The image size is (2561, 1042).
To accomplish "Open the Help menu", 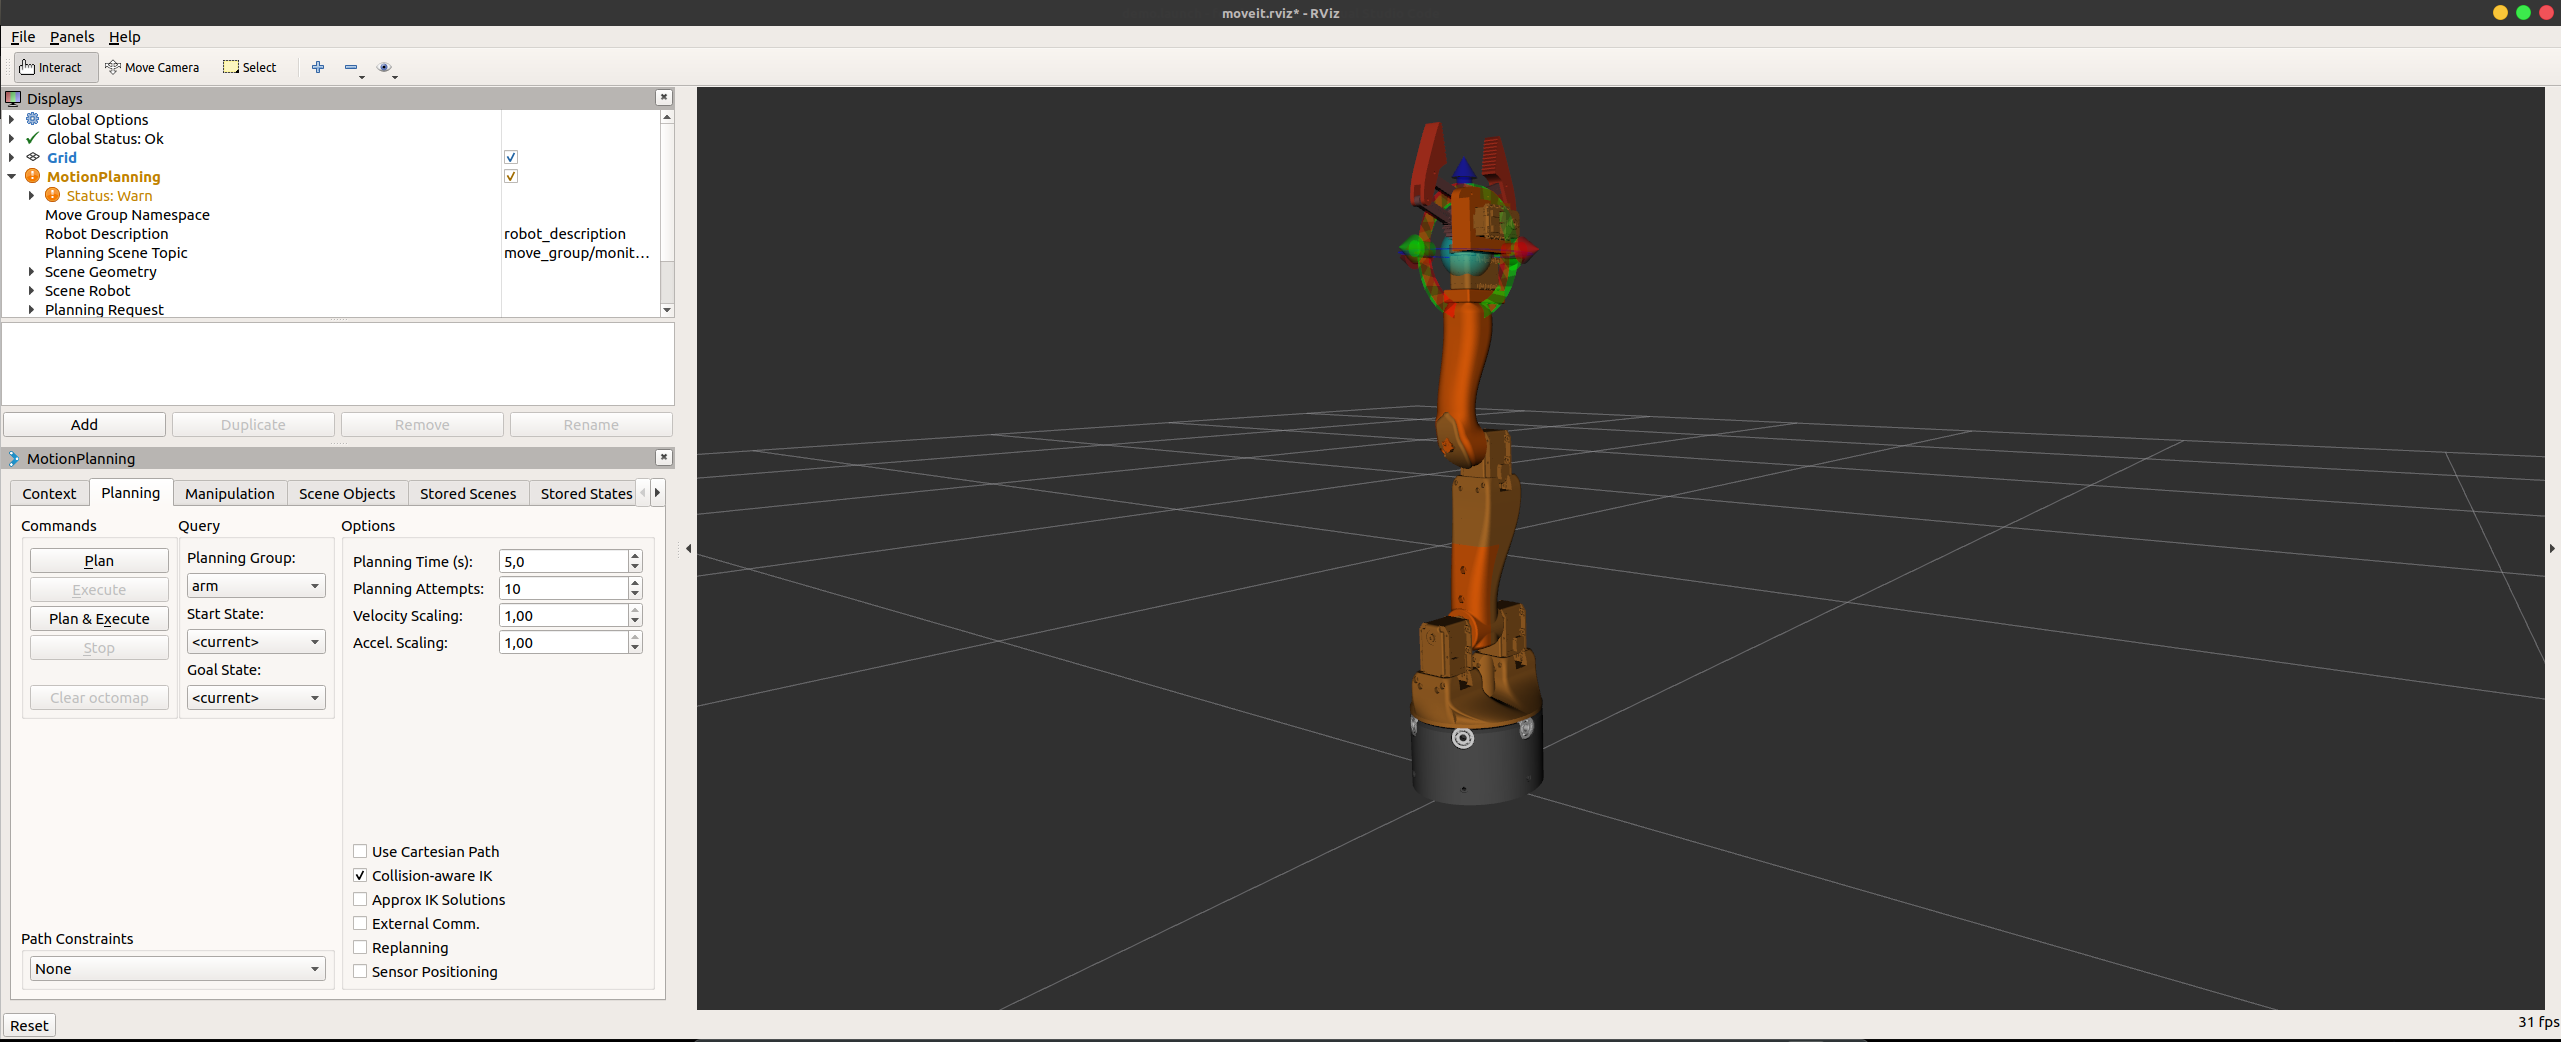I will (x=125, y=37).
